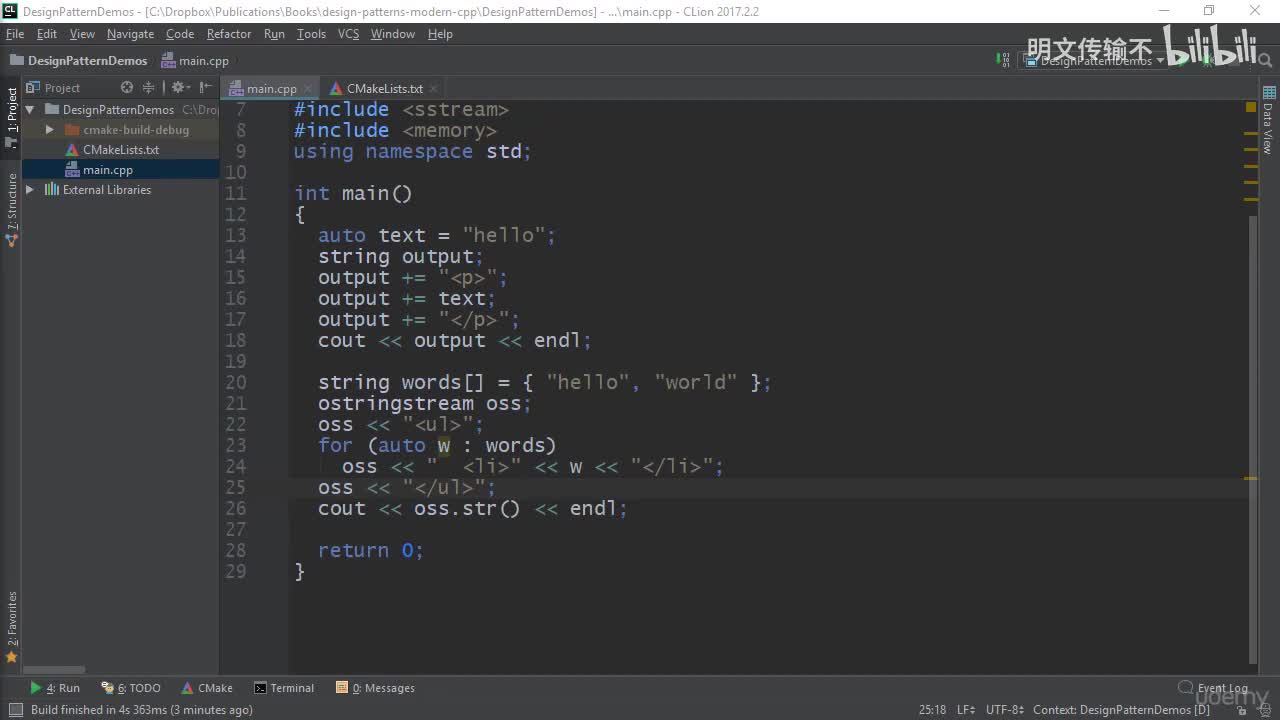The height and width of the screenshot is (720, 1280).
Task: Open the Favorites side tool window
Action: [x=12, y=626]
